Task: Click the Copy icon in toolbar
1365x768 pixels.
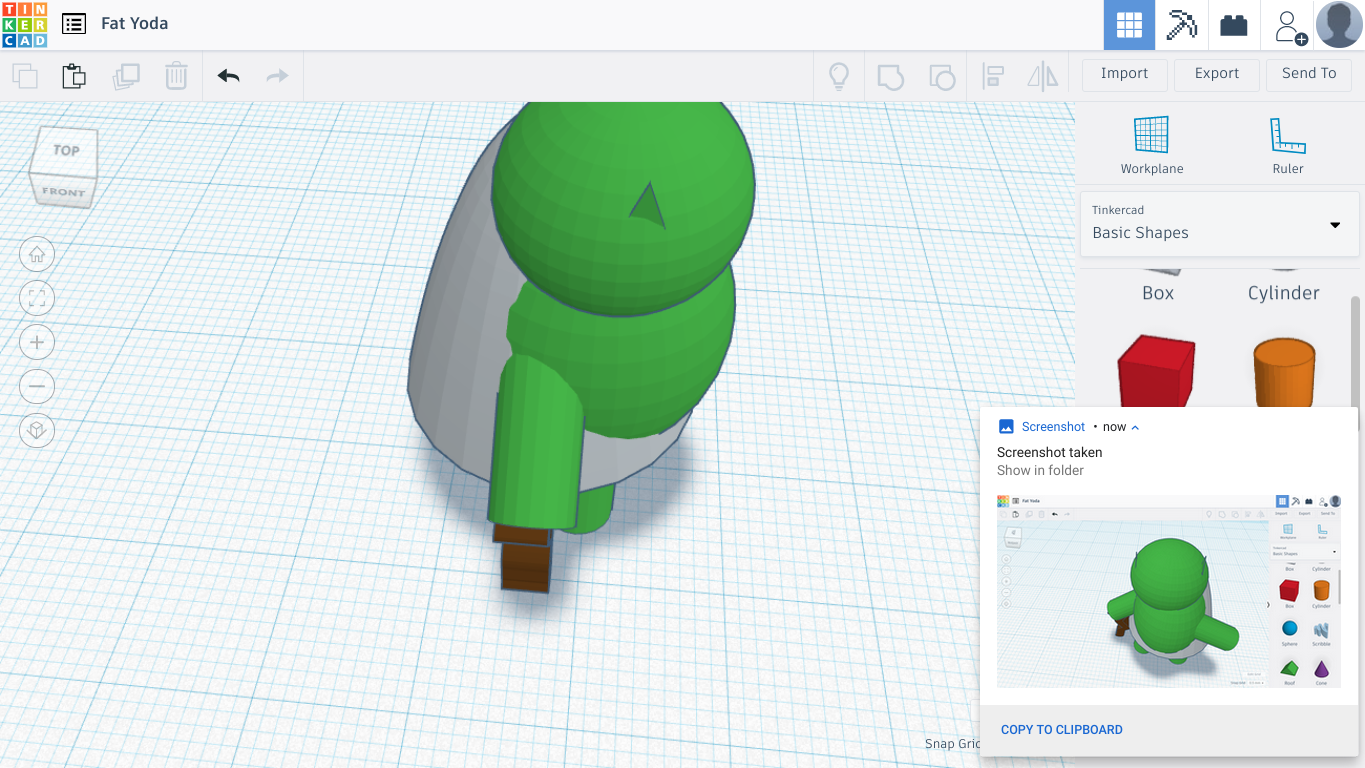Action: click(x=25, y=76)
